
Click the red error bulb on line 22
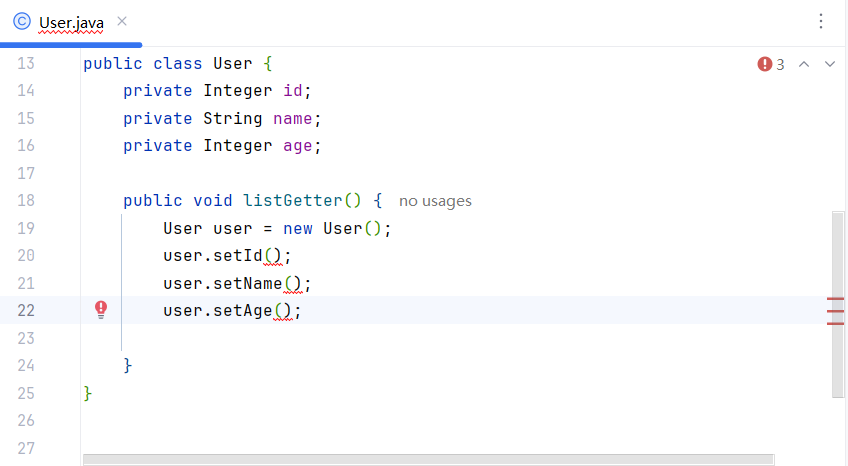(101, 310)
